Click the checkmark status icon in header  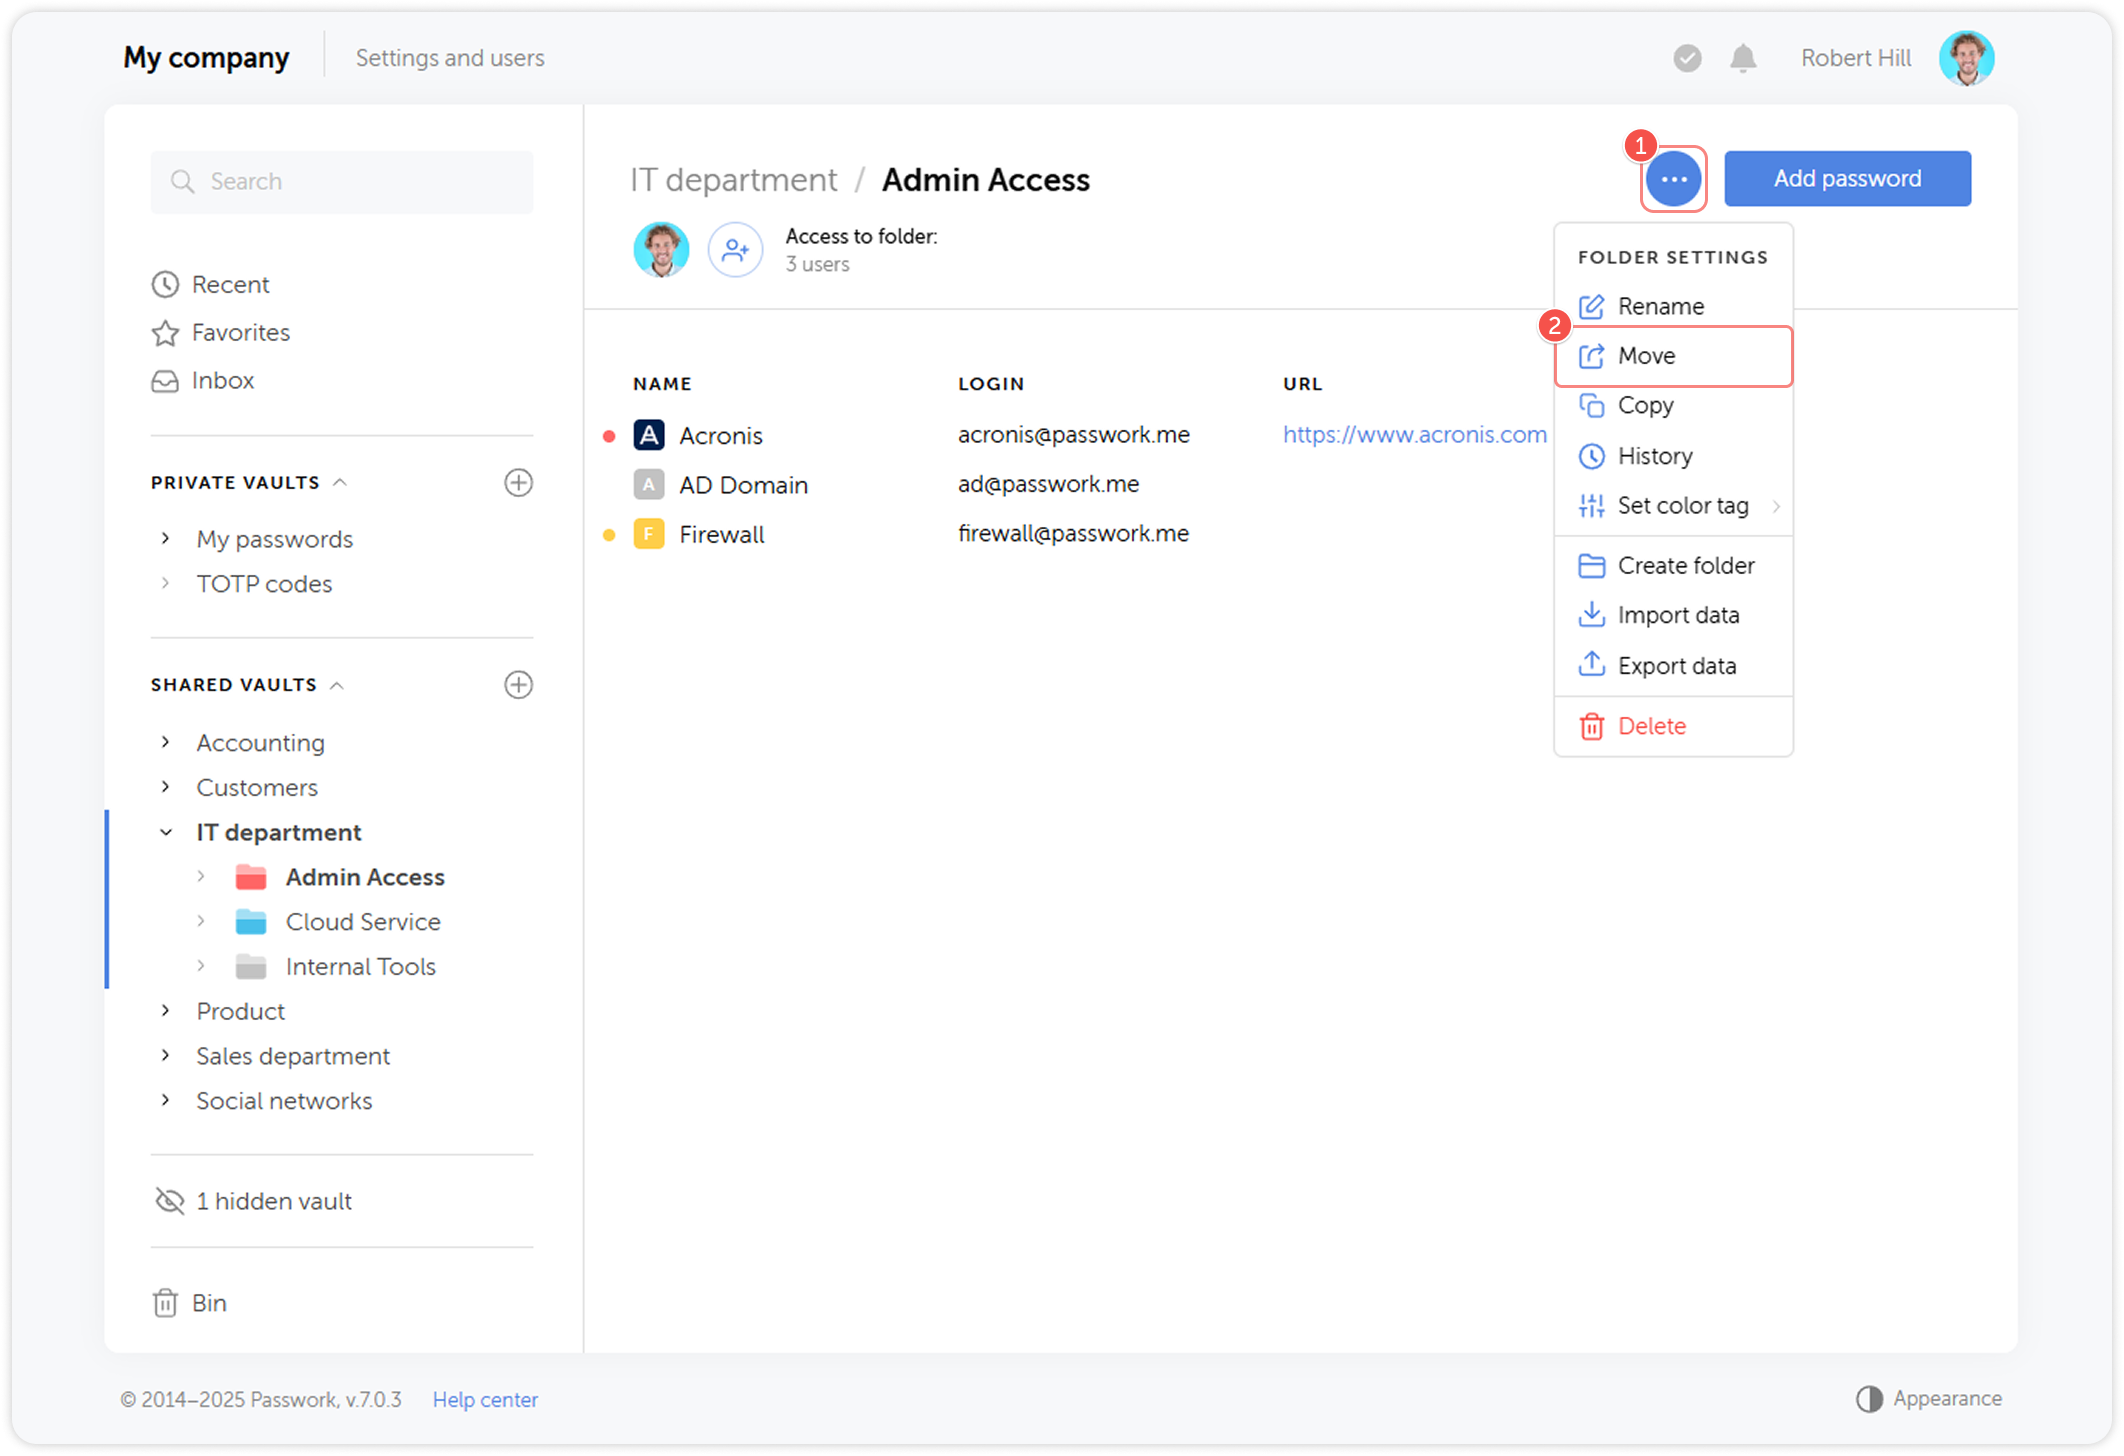point(1687,58)
